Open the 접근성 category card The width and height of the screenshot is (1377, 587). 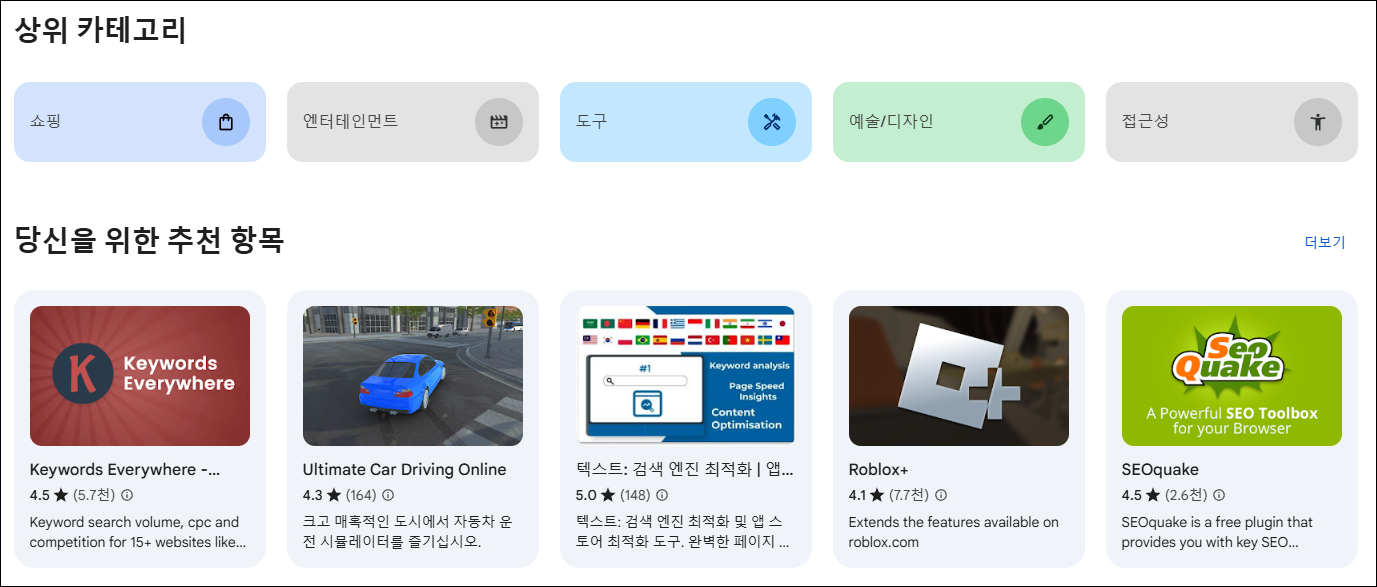[x=1232, y=122]
